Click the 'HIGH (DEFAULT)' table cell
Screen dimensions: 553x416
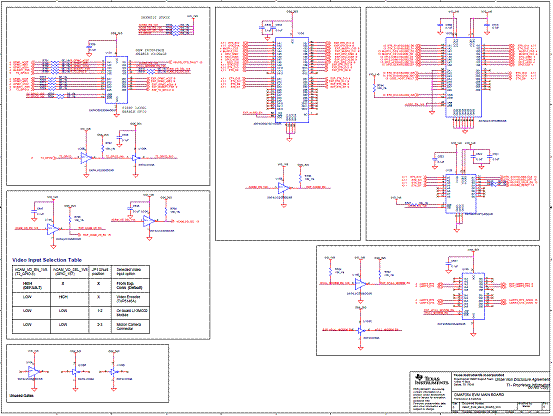click(31, 286)
